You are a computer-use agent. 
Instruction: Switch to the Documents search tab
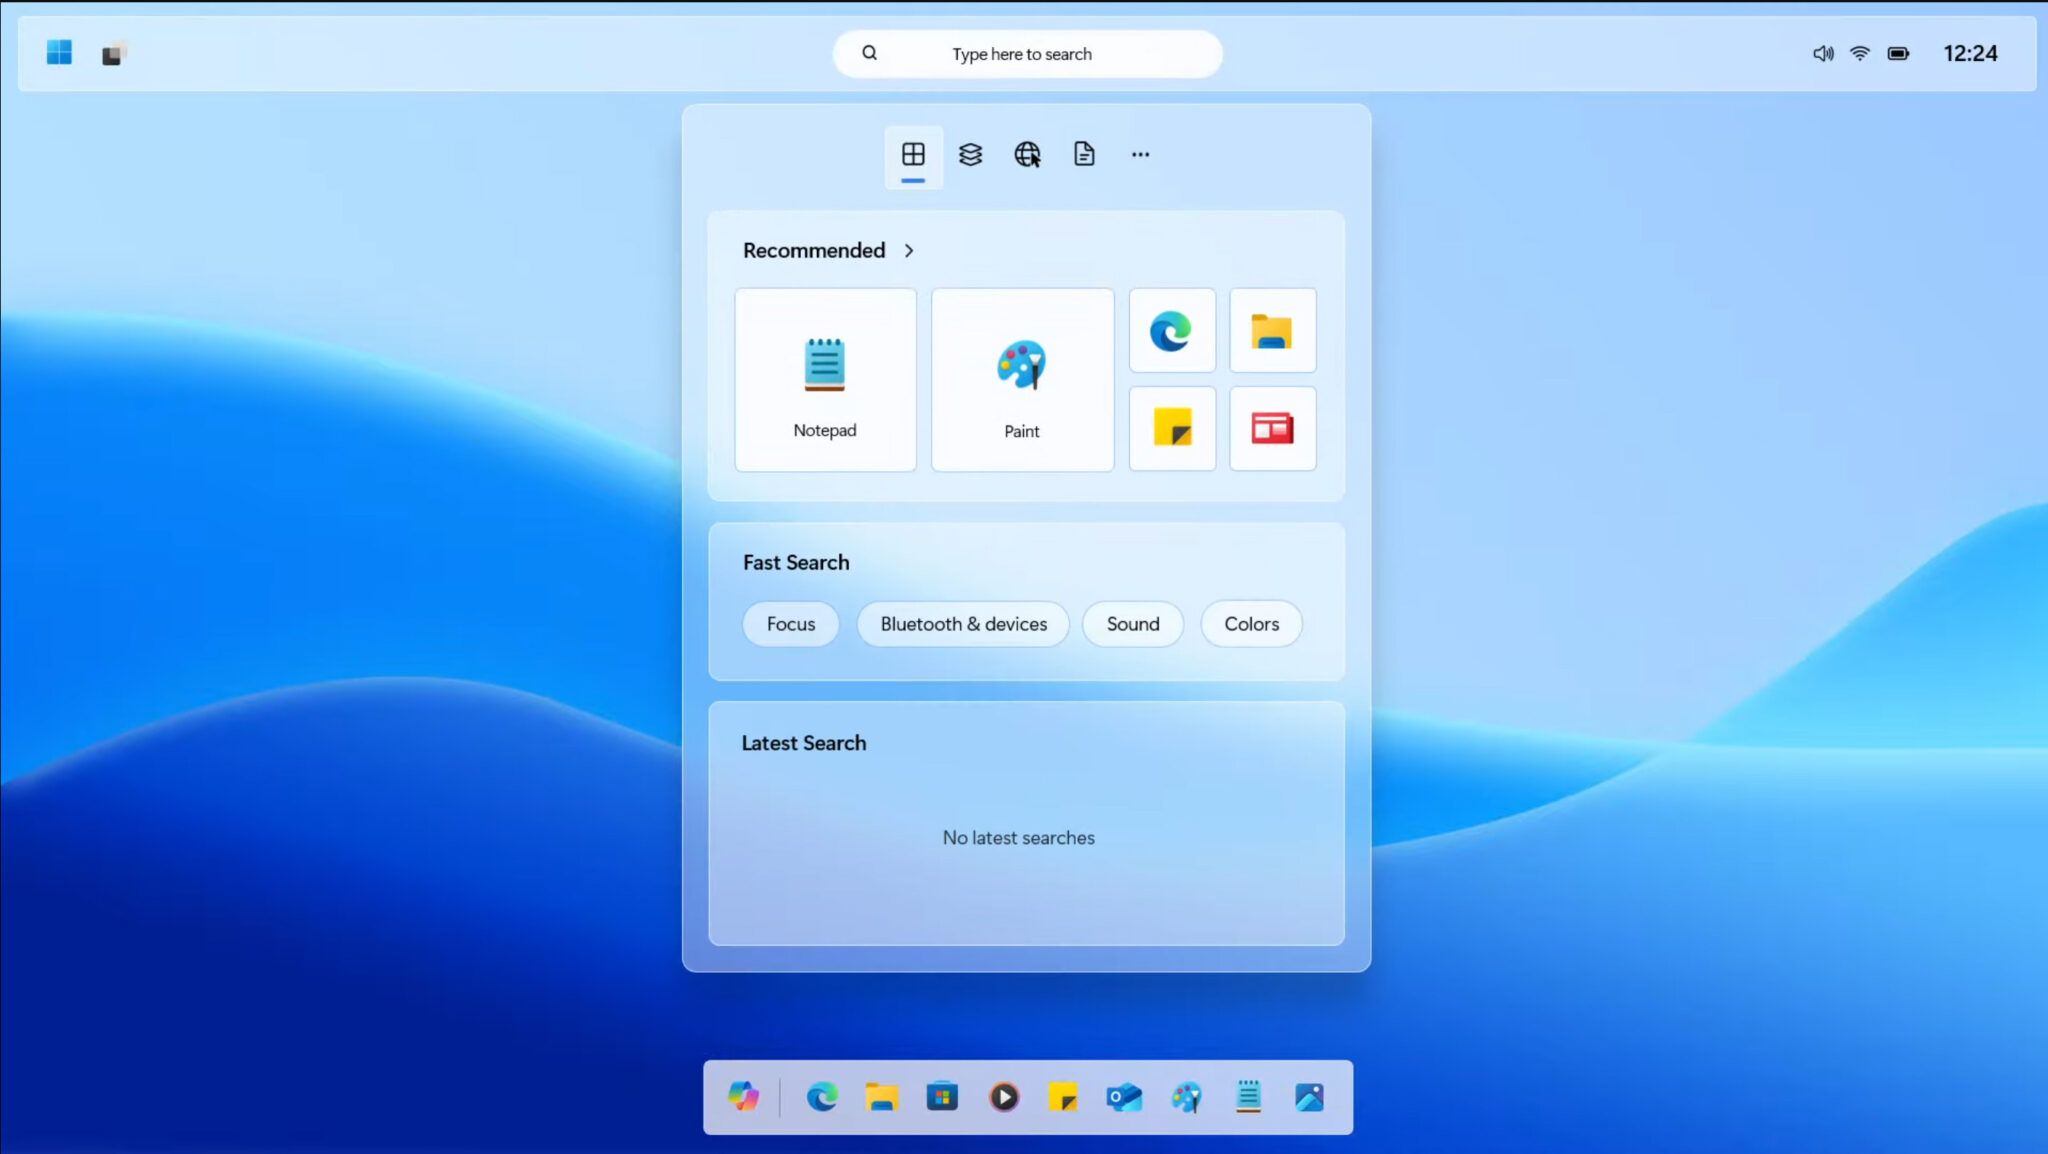click(x=1083, y=154)
